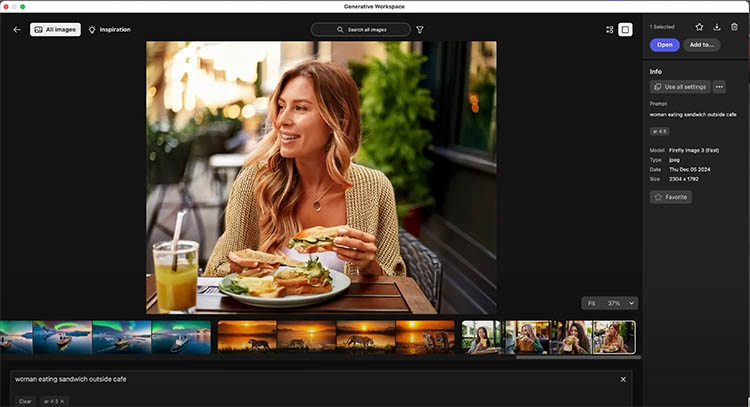Click the Inspiration lightbulb tab
Screen dimensions: 750x407
point(110,30)
